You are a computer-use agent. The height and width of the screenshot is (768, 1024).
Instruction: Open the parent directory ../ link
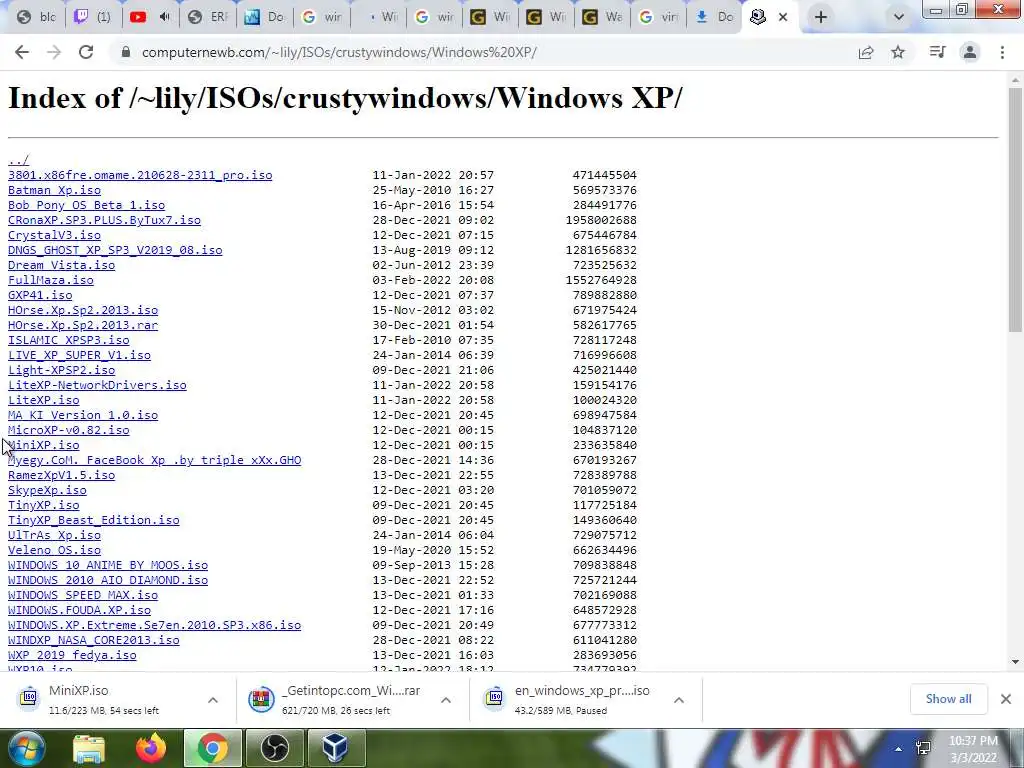pos(18,160)
